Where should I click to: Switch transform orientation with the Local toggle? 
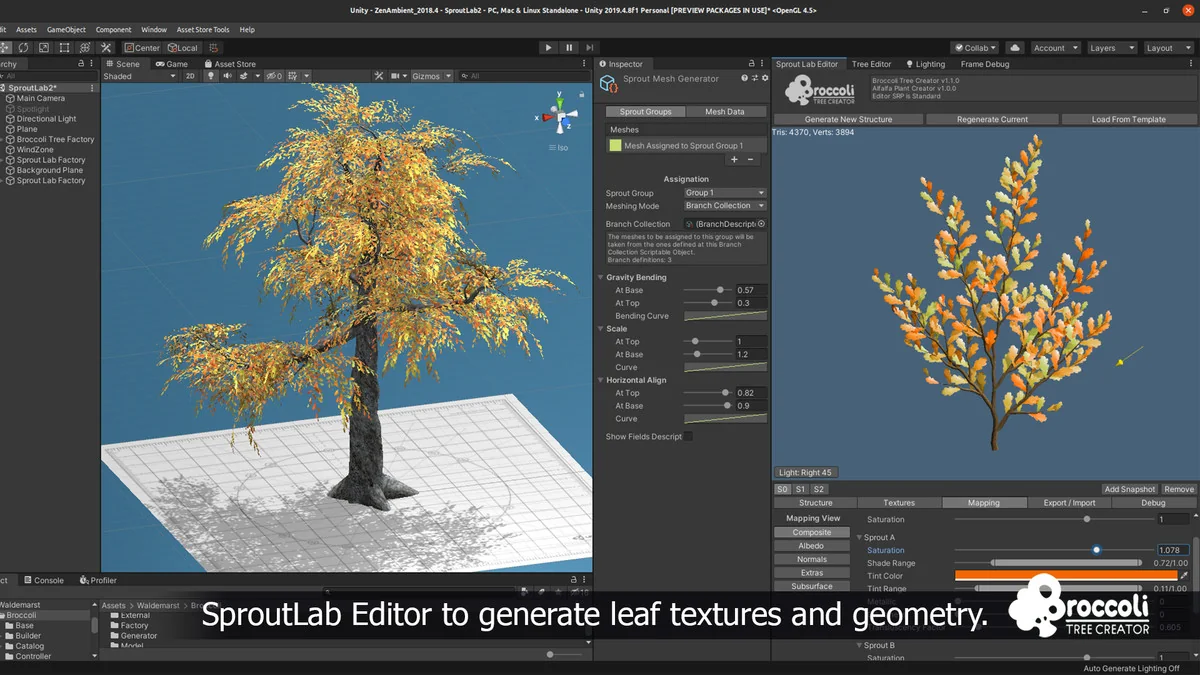tap(185, 47)
